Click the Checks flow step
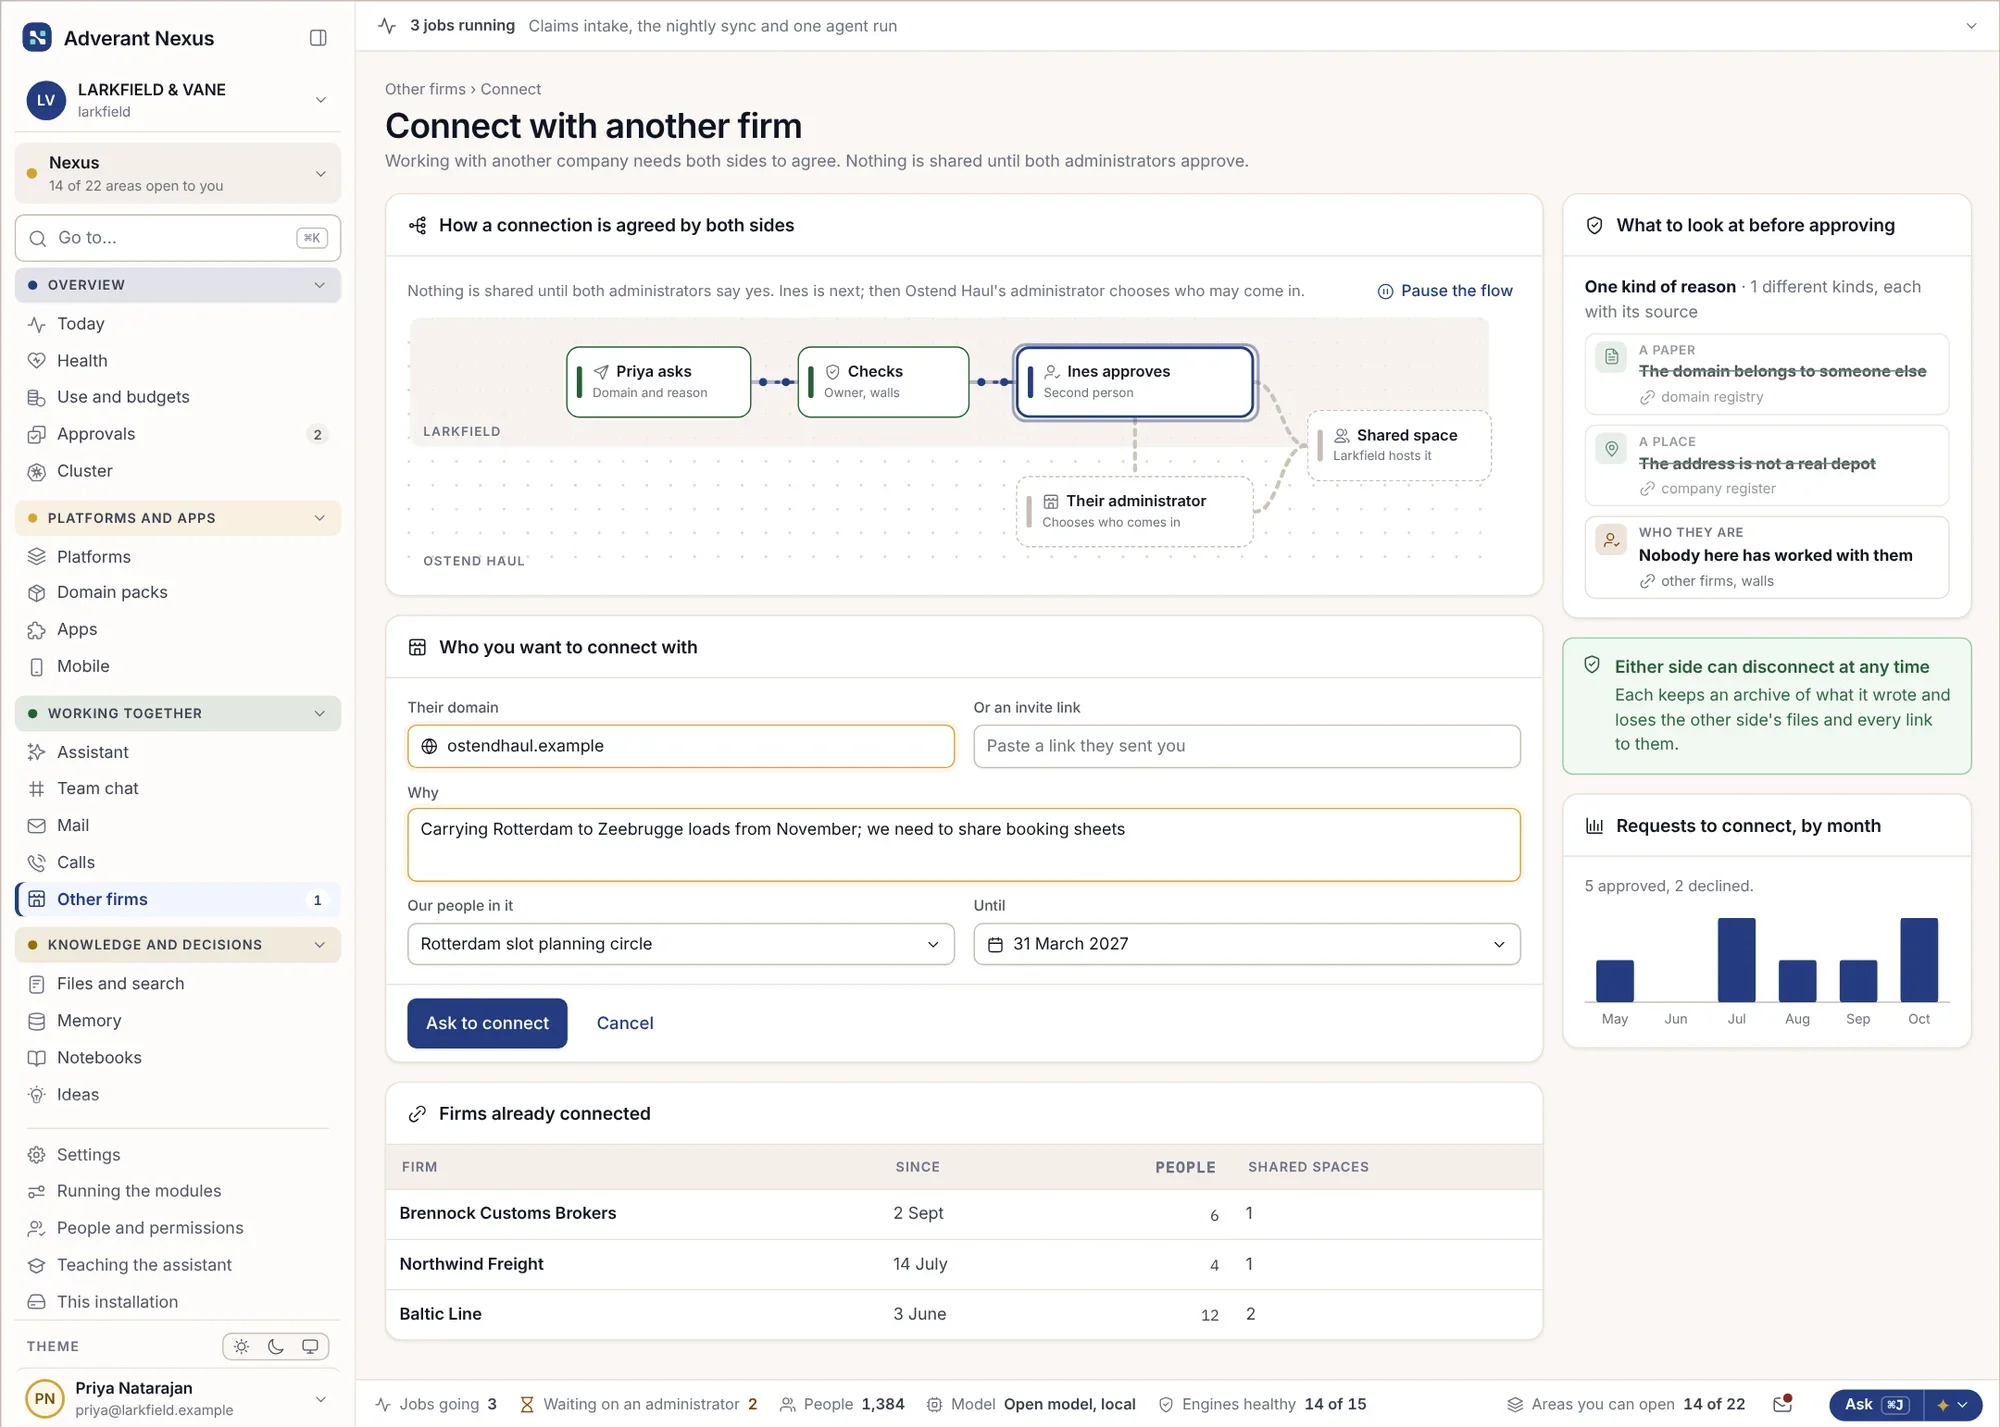The image size is (2000, 1427). tap(883, 382)
